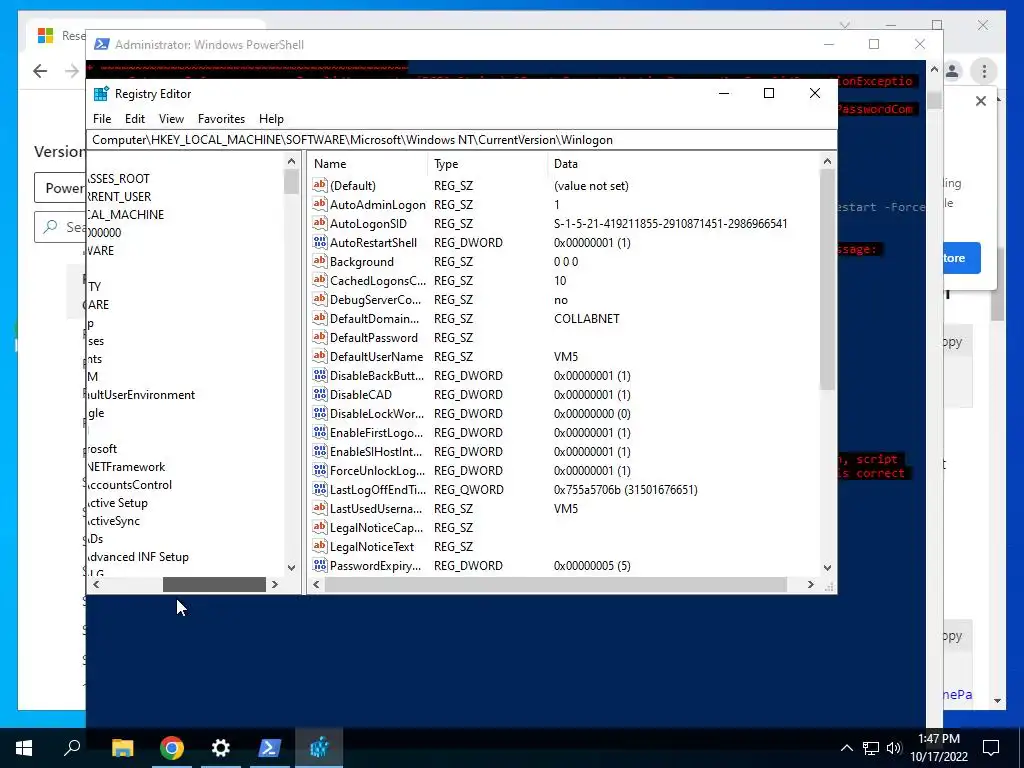Click values pane horizontal scroll right arrow
This screenshot has width=1024, height=768.
pos(810,584)
